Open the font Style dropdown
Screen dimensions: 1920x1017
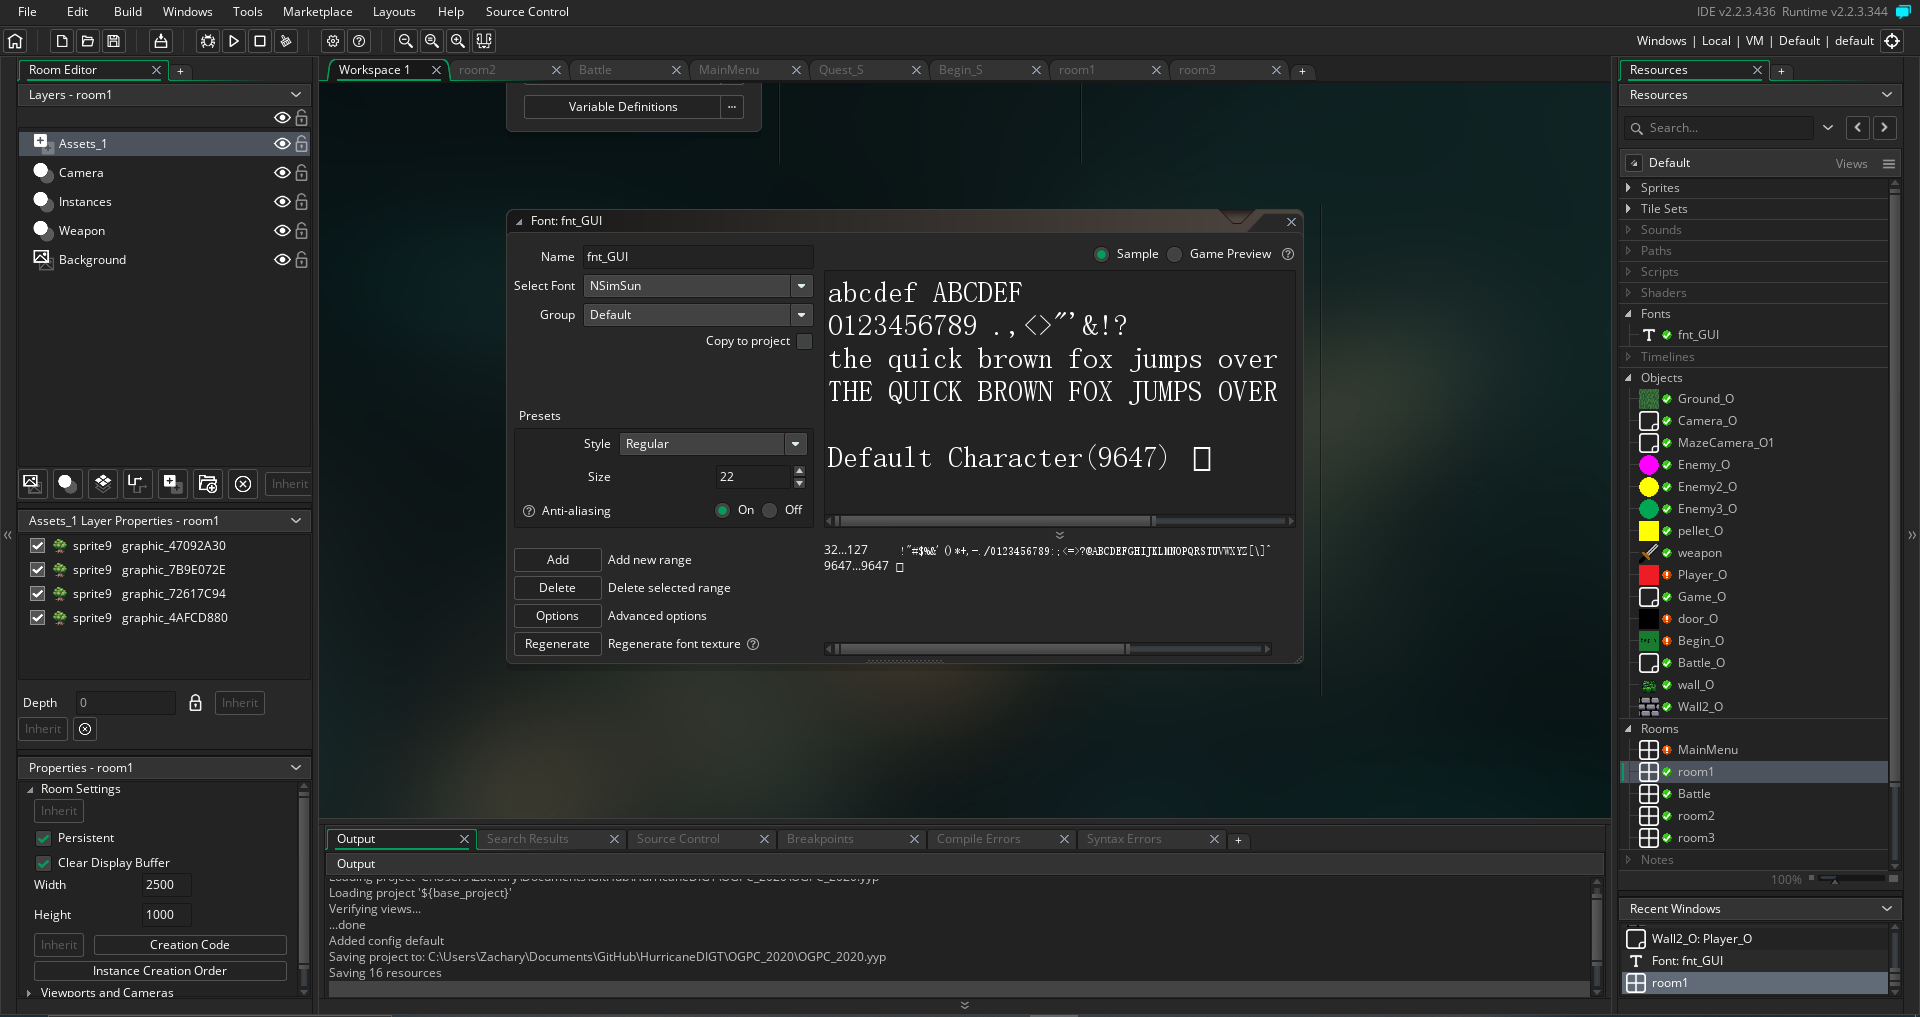(795, 444)
